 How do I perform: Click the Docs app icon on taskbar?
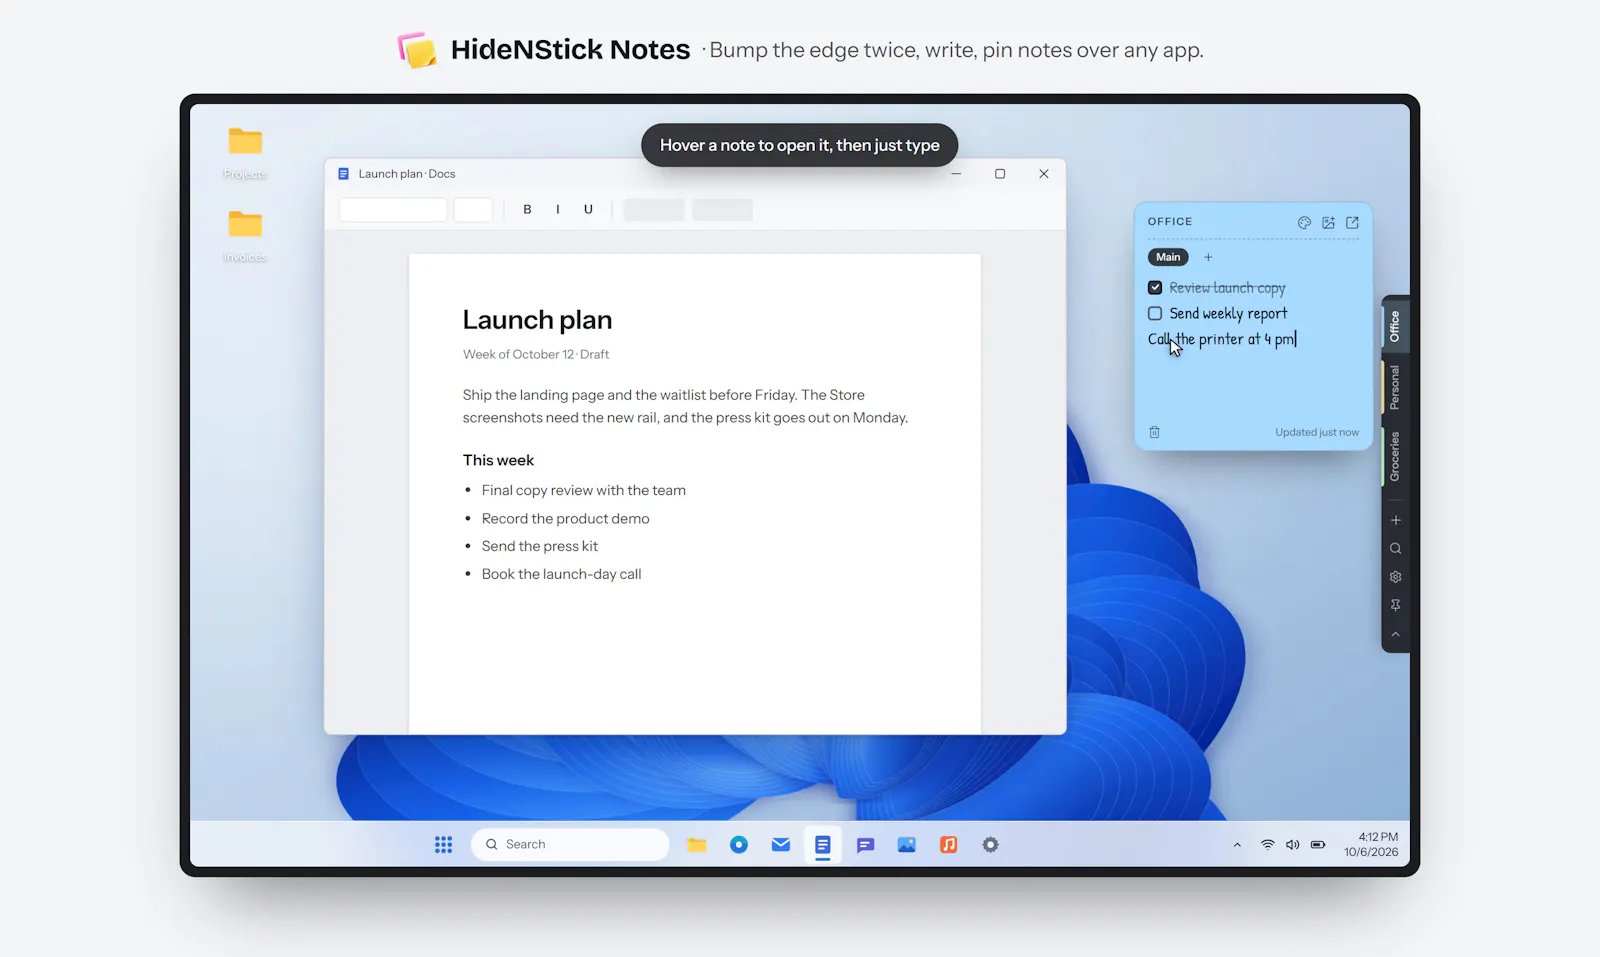coord(822,845)
